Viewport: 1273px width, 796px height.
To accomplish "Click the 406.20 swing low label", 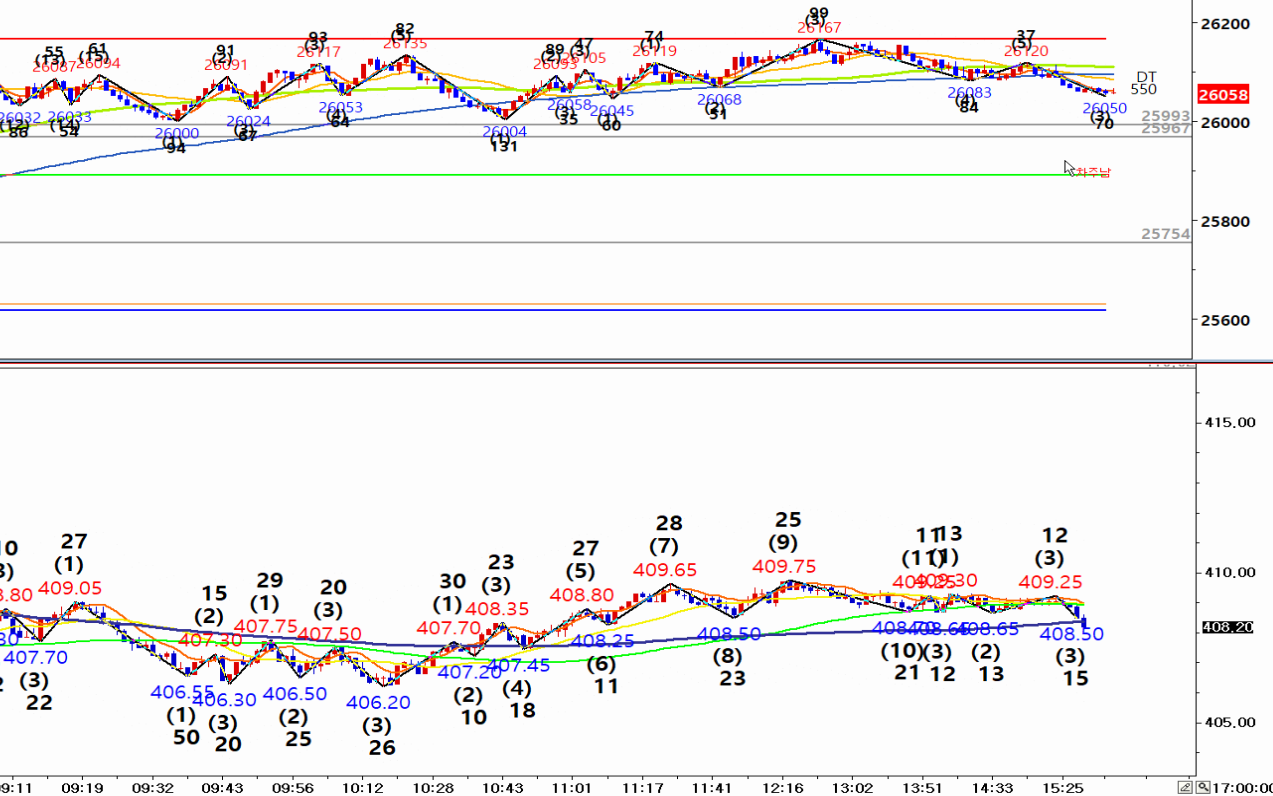I will coord(377,703).
